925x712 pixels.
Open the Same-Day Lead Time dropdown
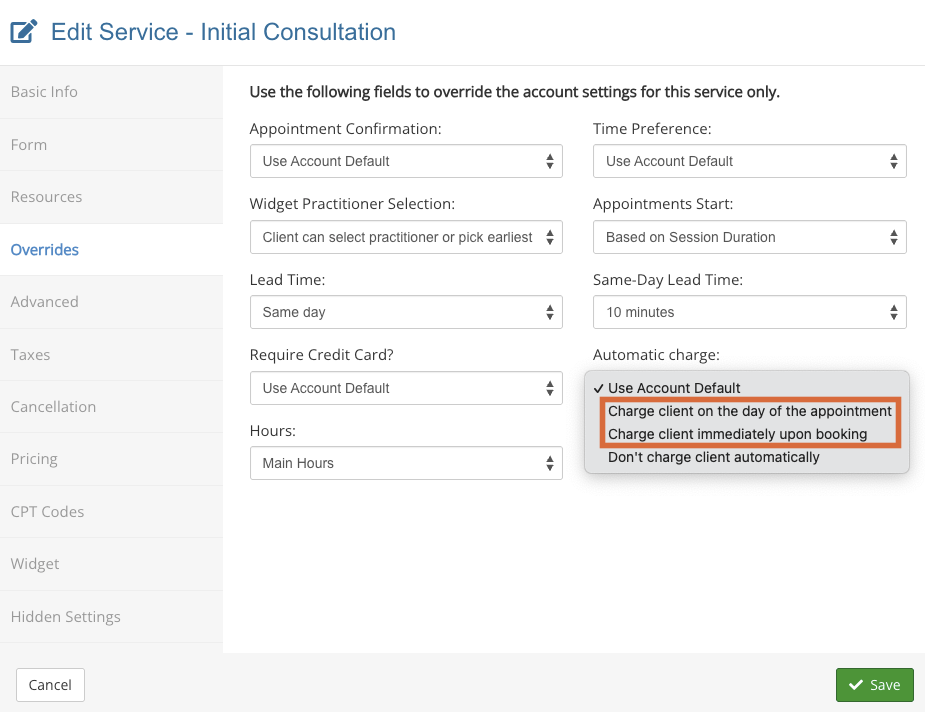(x=749, y=312)
